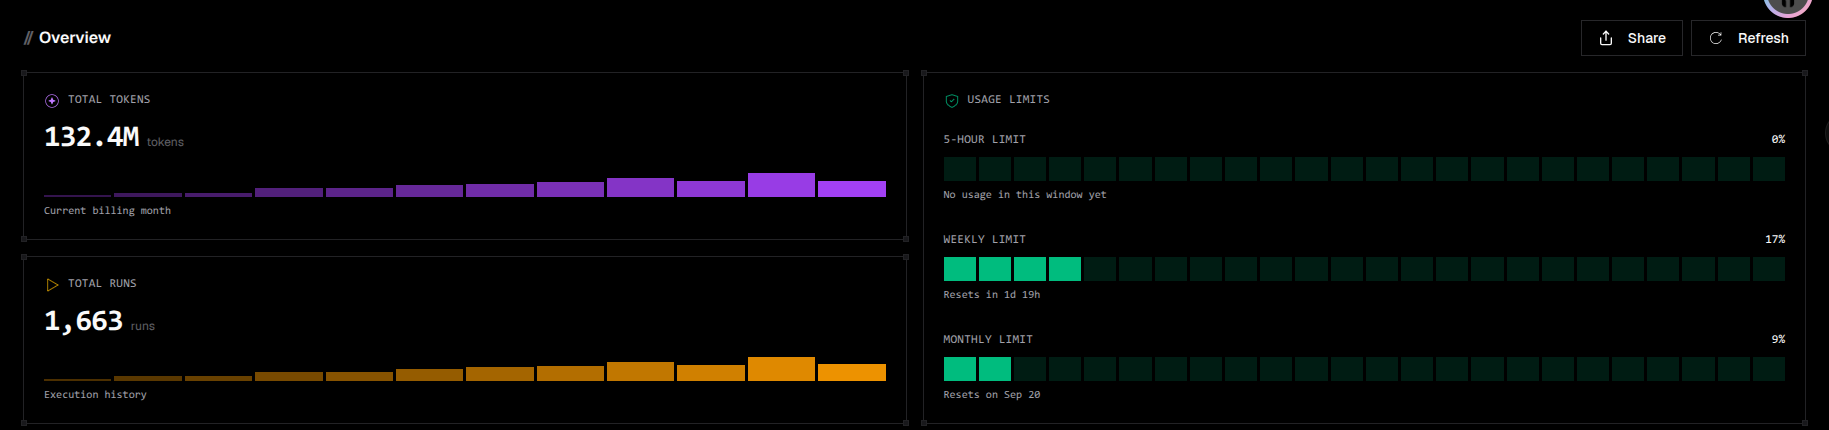Click the share upload arrow icon
The image size is (1829, 430).
coord(1606,38)
